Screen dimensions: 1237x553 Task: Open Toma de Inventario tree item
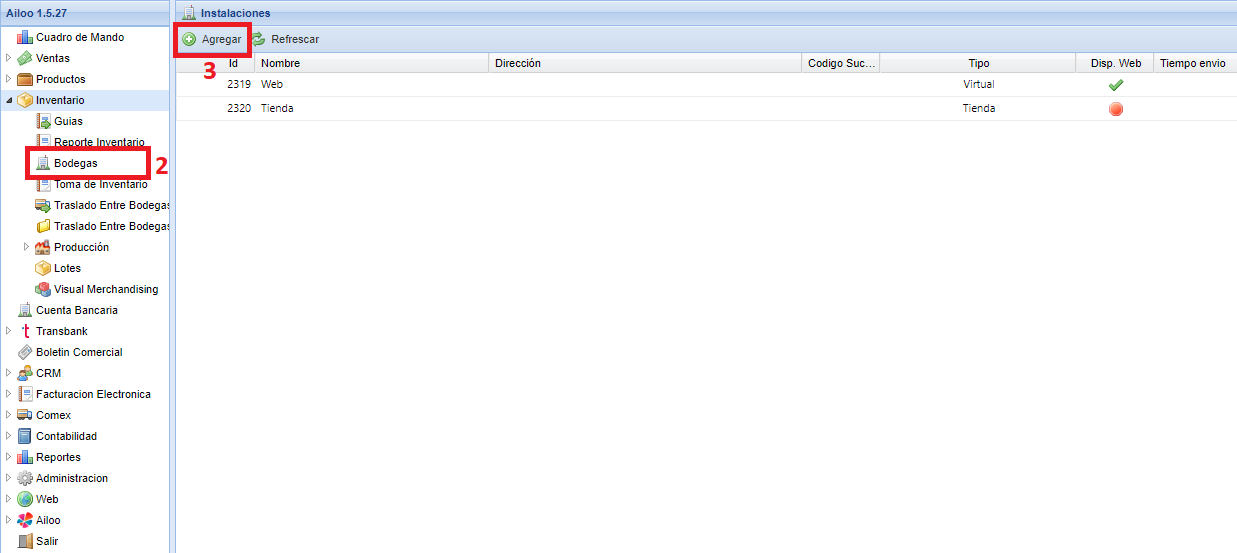click(x=101, y=184)
